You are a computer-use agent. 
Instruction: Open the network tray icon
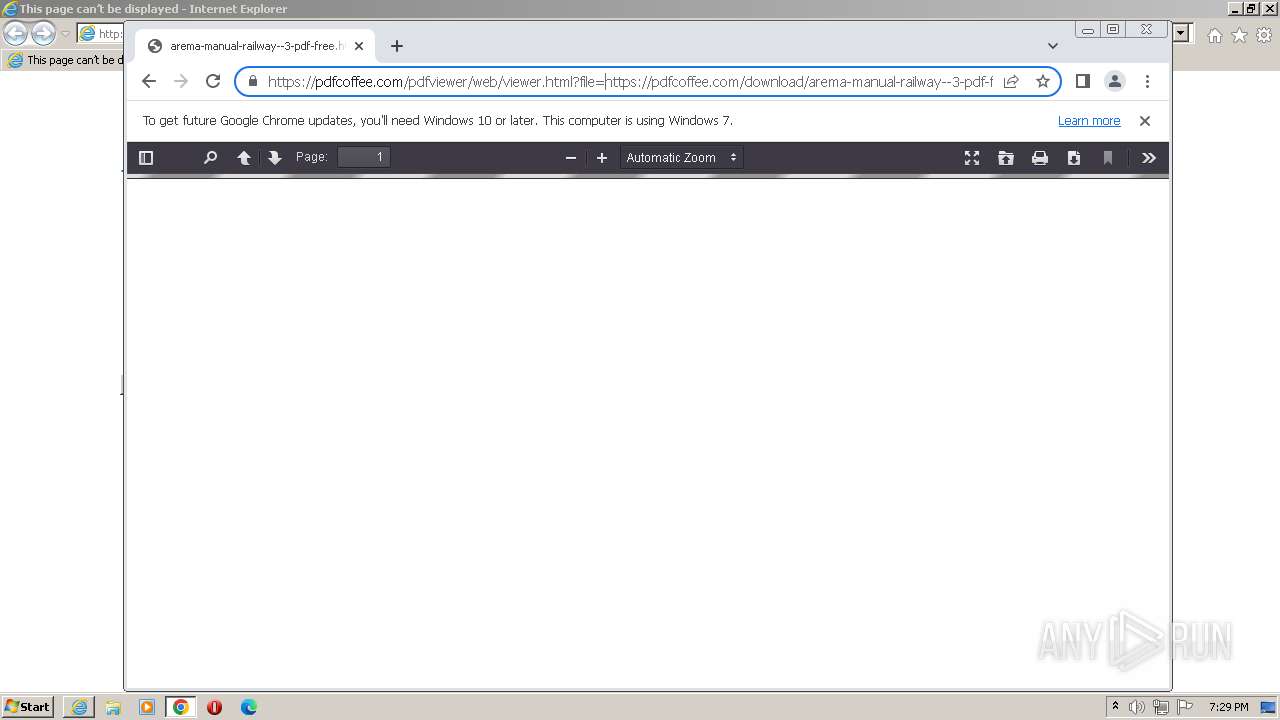[x=1161, y=707]
